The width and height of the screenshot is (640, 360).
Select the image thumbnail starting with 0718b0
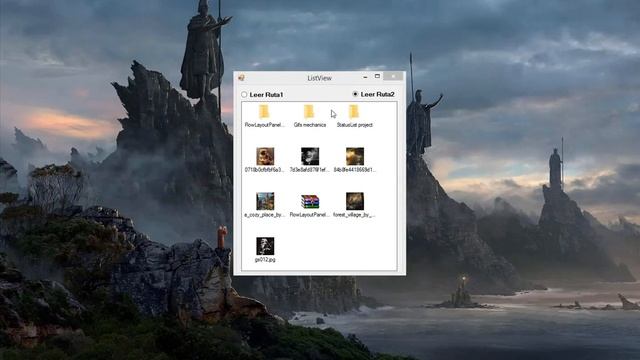pos(265,156)
